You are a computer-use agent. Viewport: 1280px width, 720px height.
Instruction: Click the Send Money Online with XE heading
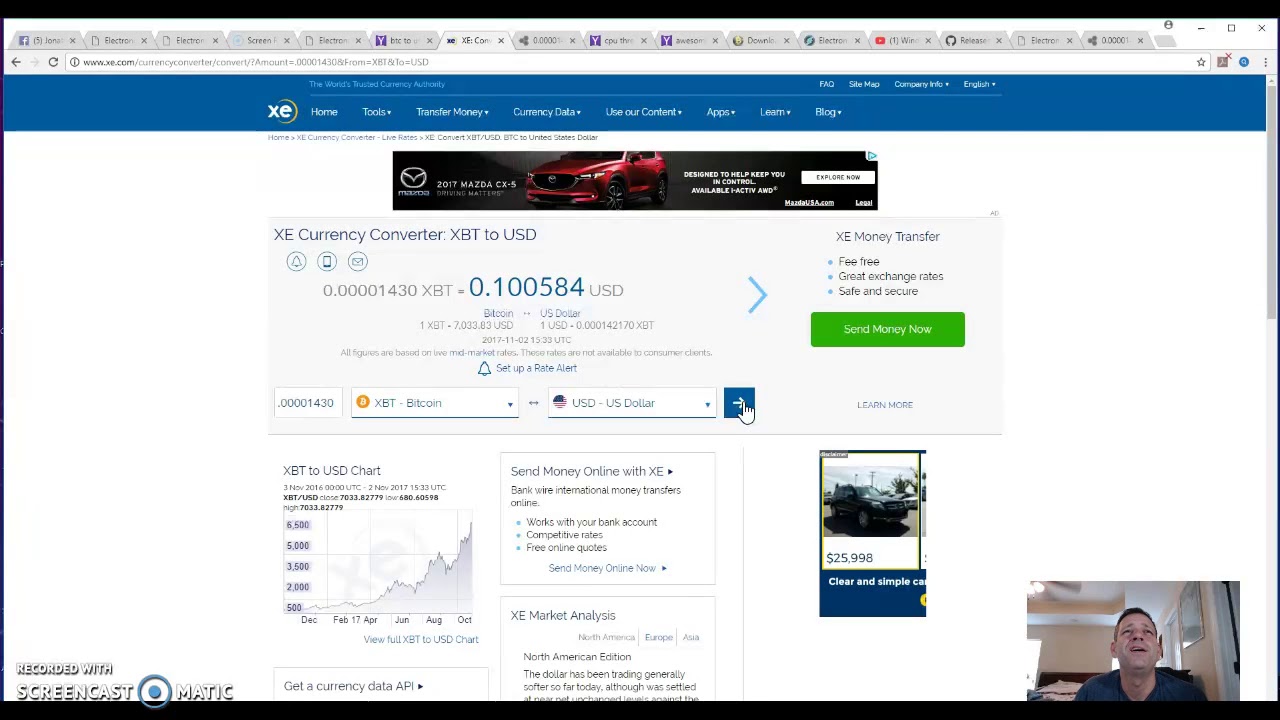pos(591,471)
